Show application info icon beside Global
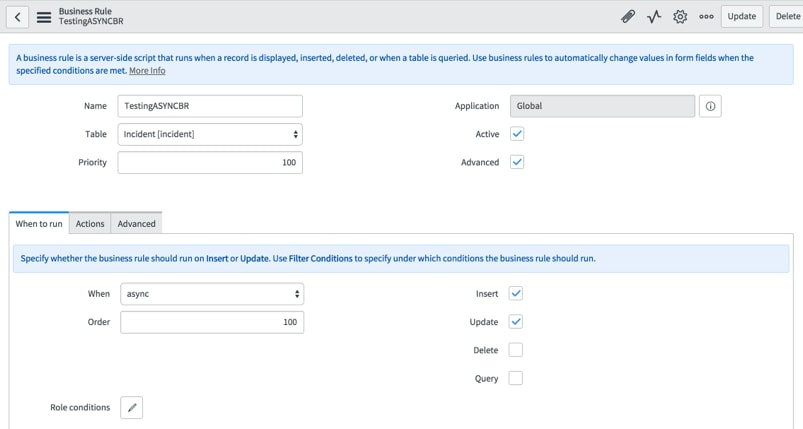The width and height of the screenshot is (803, 429). tap(710, 106)
